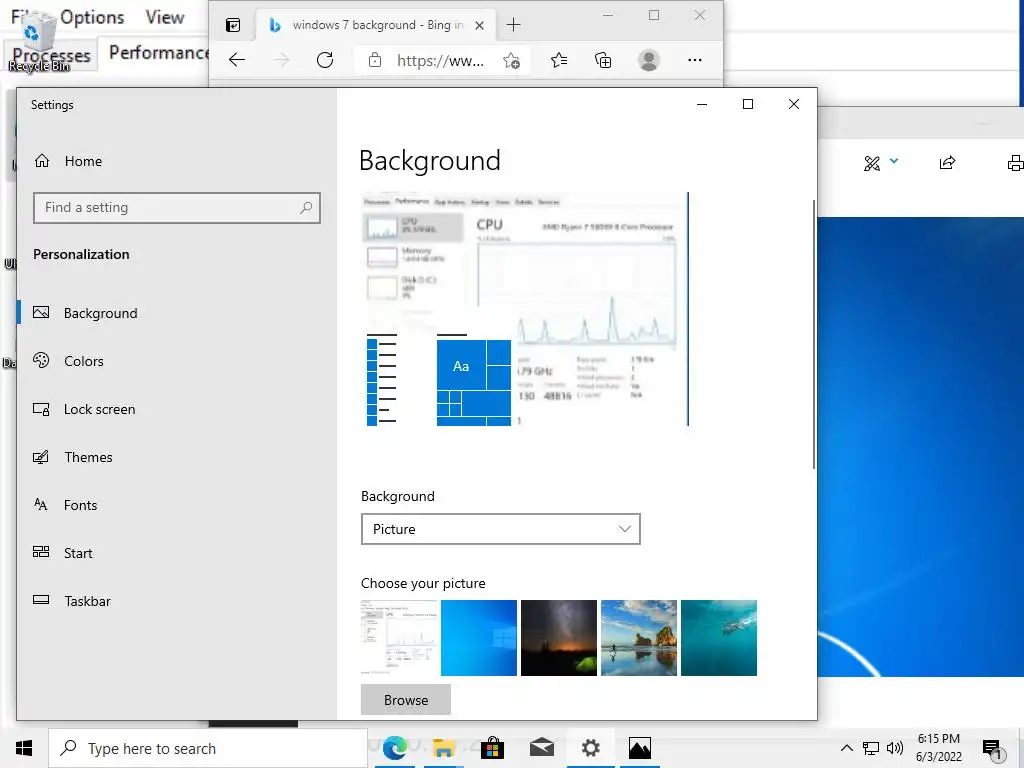
Task: View site lock information in Edge
Action: 375,61
